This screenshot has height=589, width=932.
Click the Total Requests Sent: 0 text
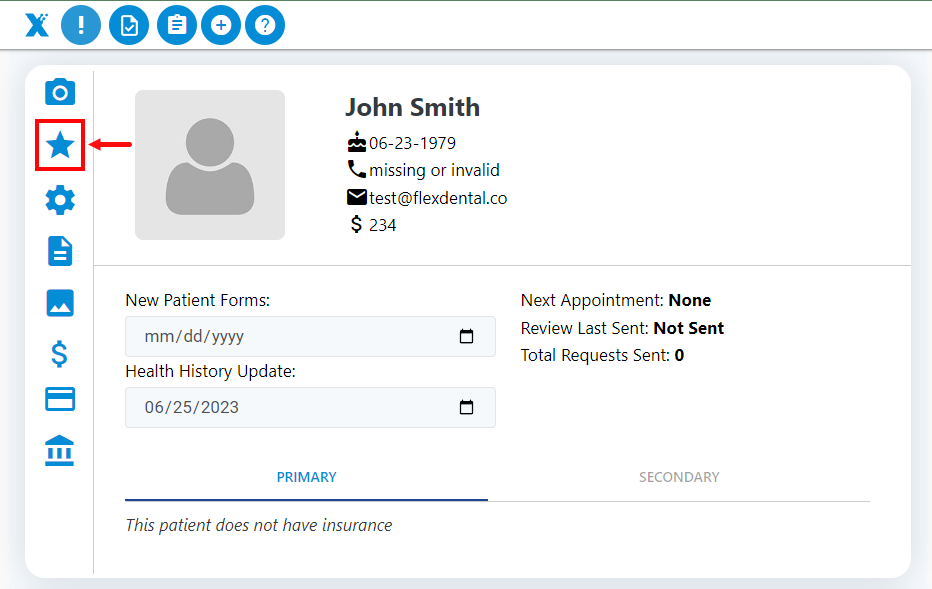coord(602,355)
